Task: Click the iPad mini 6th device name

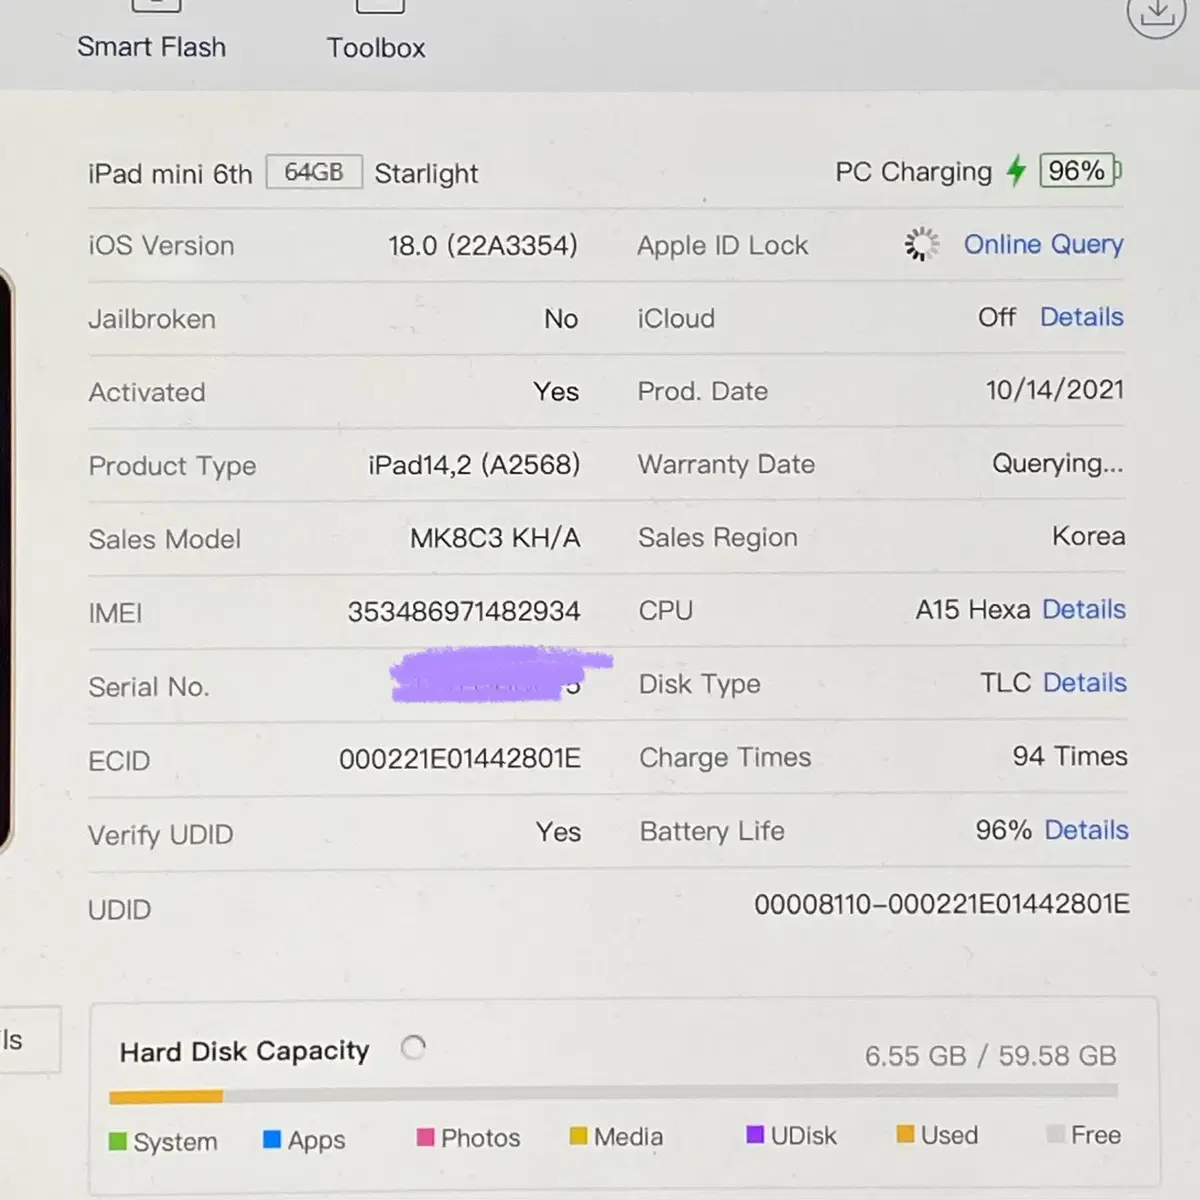Action: tap(170, 174)
